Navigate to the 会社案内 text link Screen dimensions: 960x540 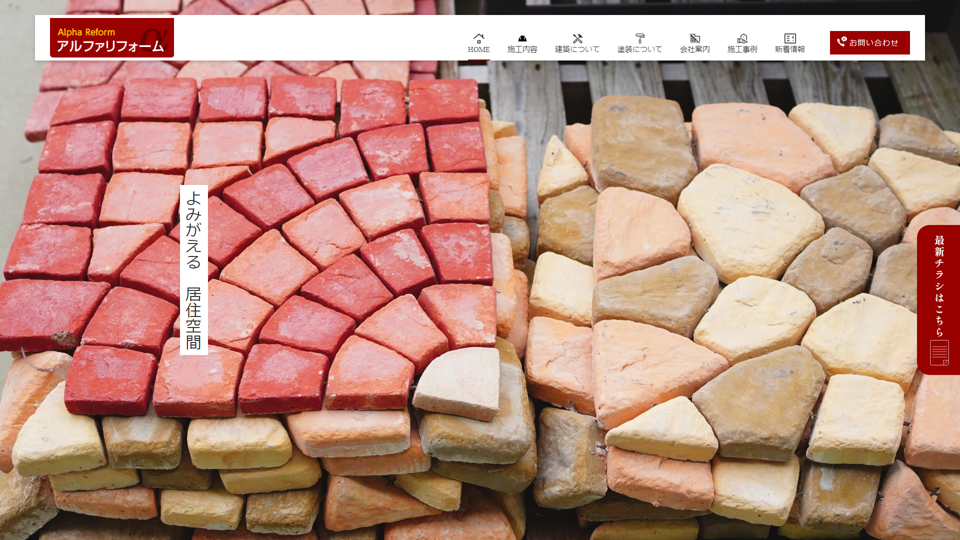695,49
